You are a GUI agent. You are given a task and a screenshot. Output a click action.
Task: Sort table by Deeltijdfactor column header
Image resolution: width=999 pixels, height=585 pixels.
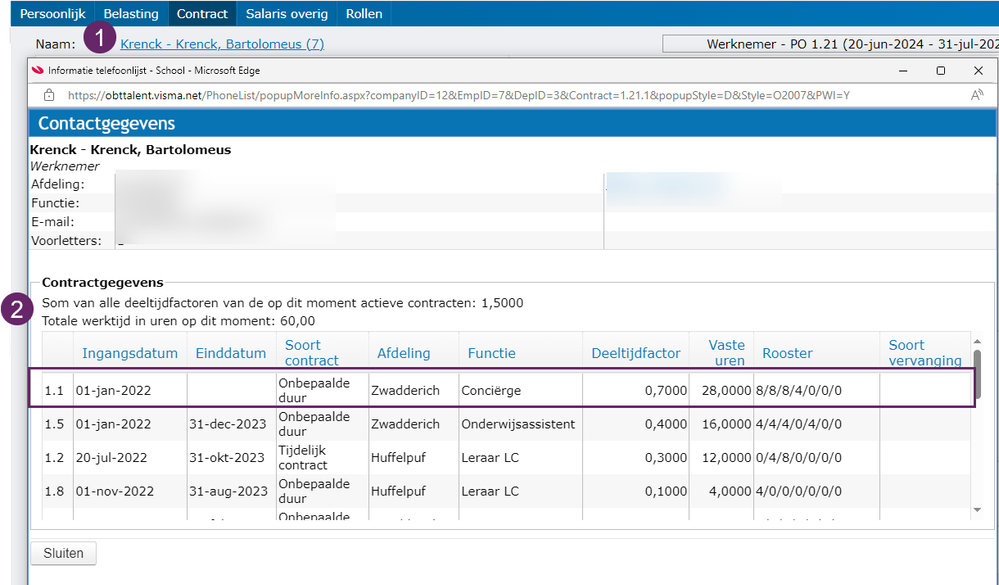click(x=636, y=353)
